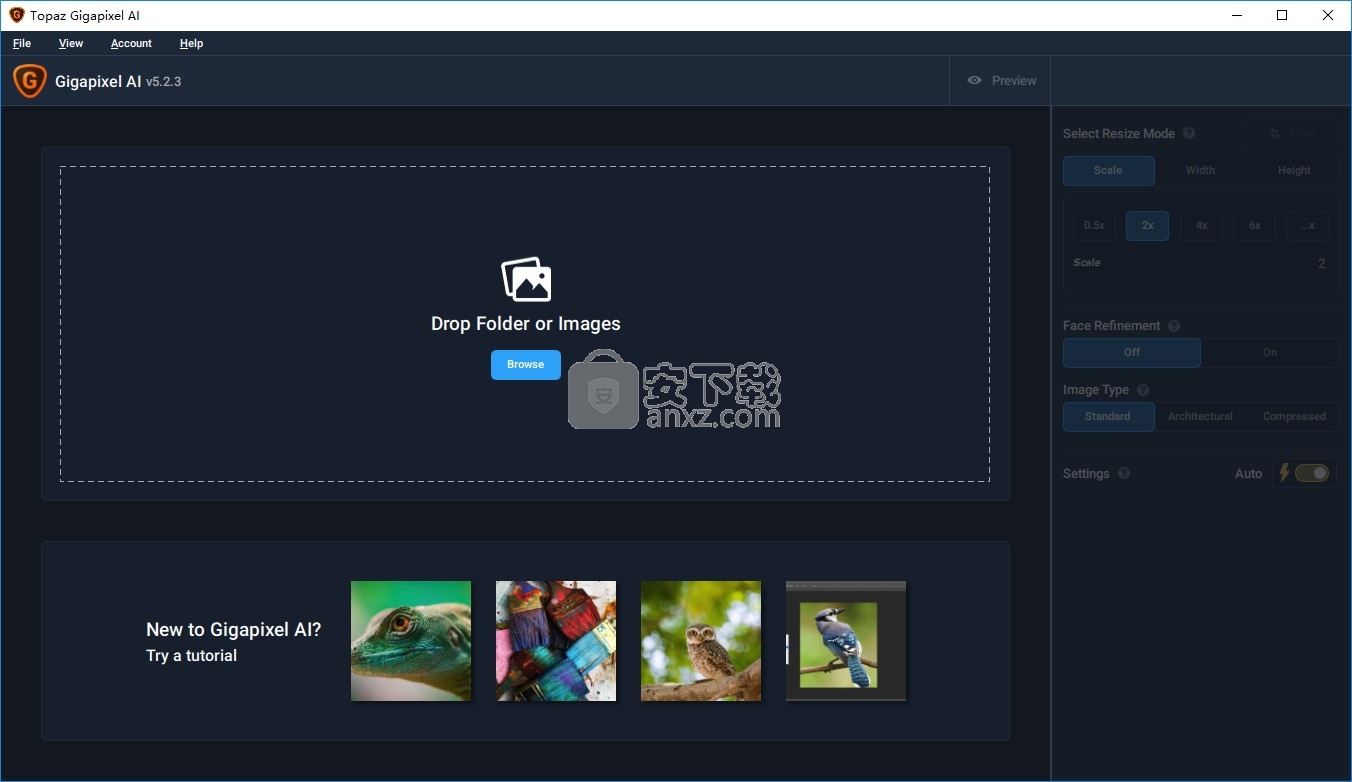The image size is (1352, 782).
Task: Click the Browse button
Action: pos(525,364)
